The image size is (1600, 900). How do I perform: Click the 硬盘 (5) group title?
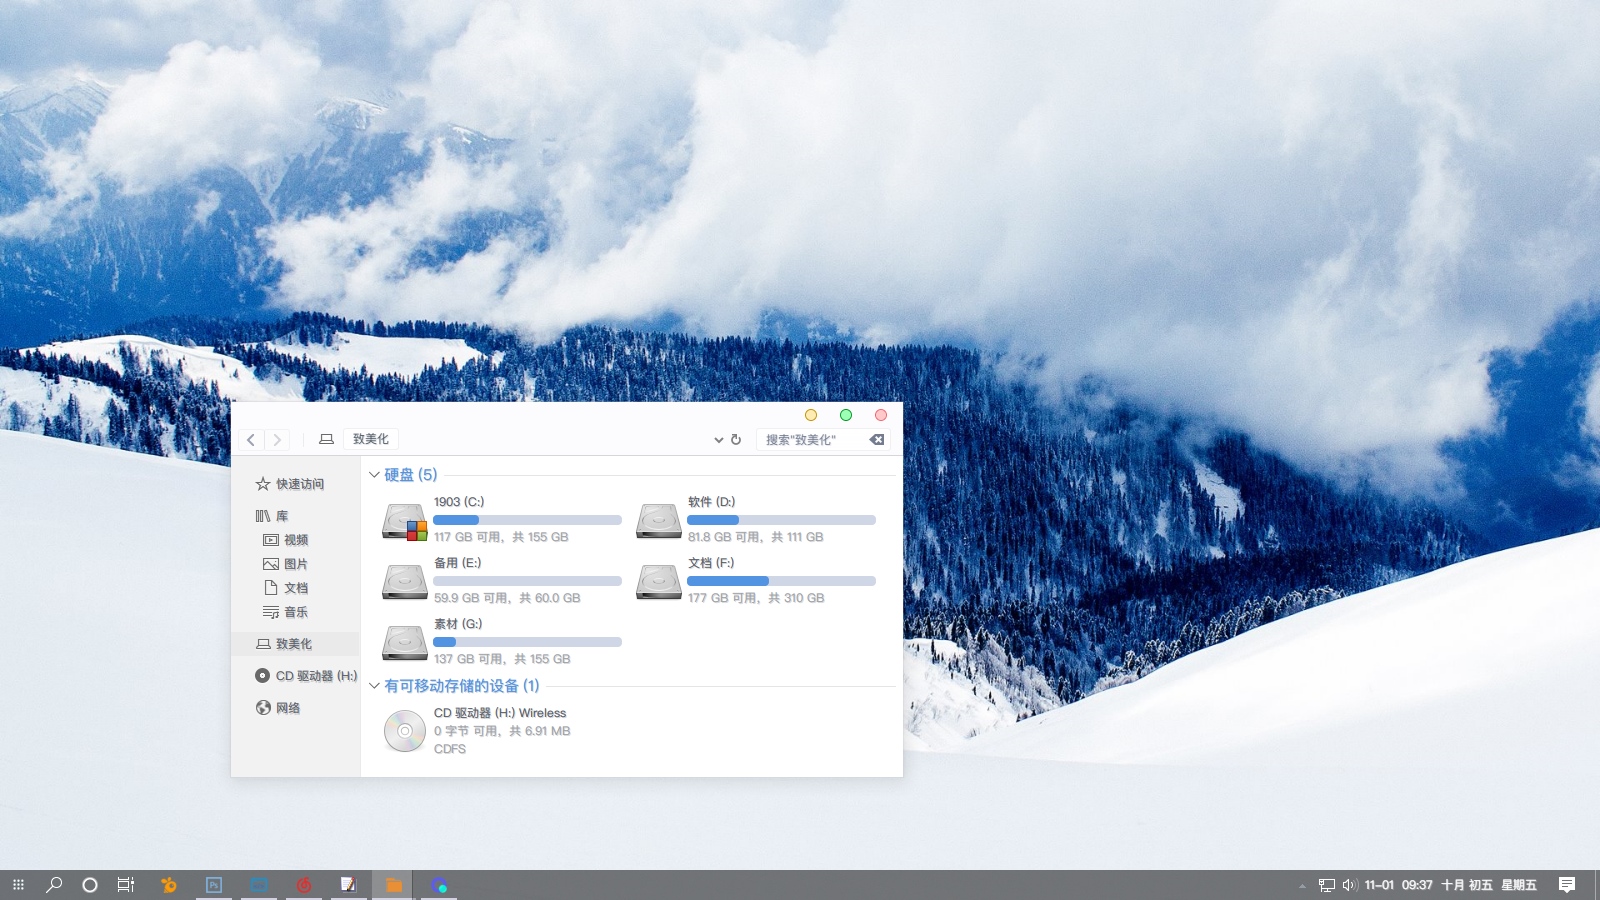click(x=411, y=475)
